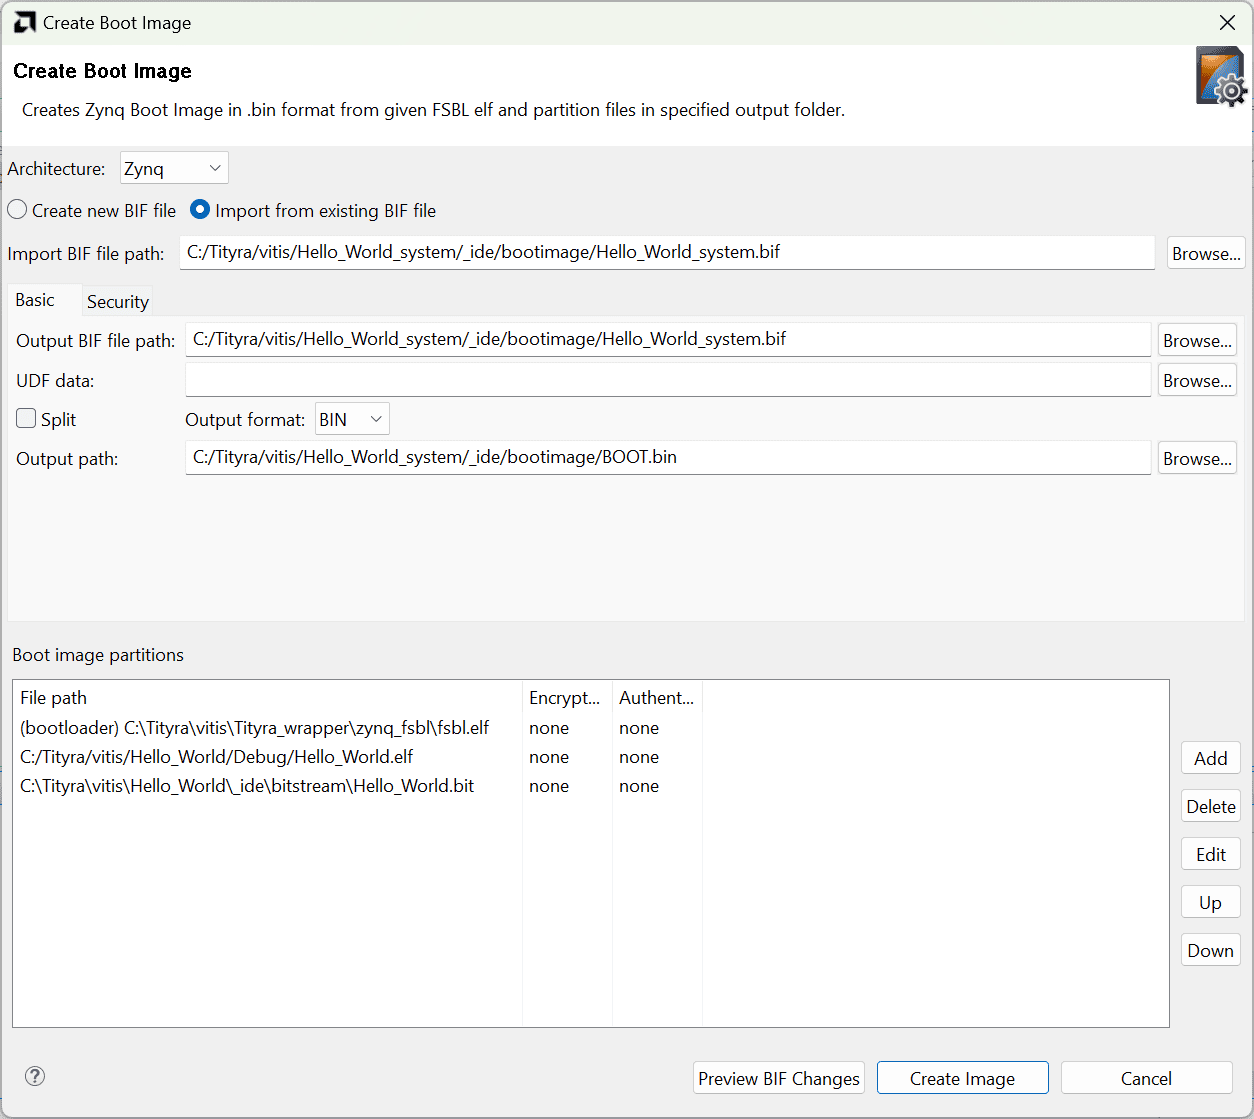Click the UDF data input field
Viewport: 1254px width, 1119px height.
(667, 380)
